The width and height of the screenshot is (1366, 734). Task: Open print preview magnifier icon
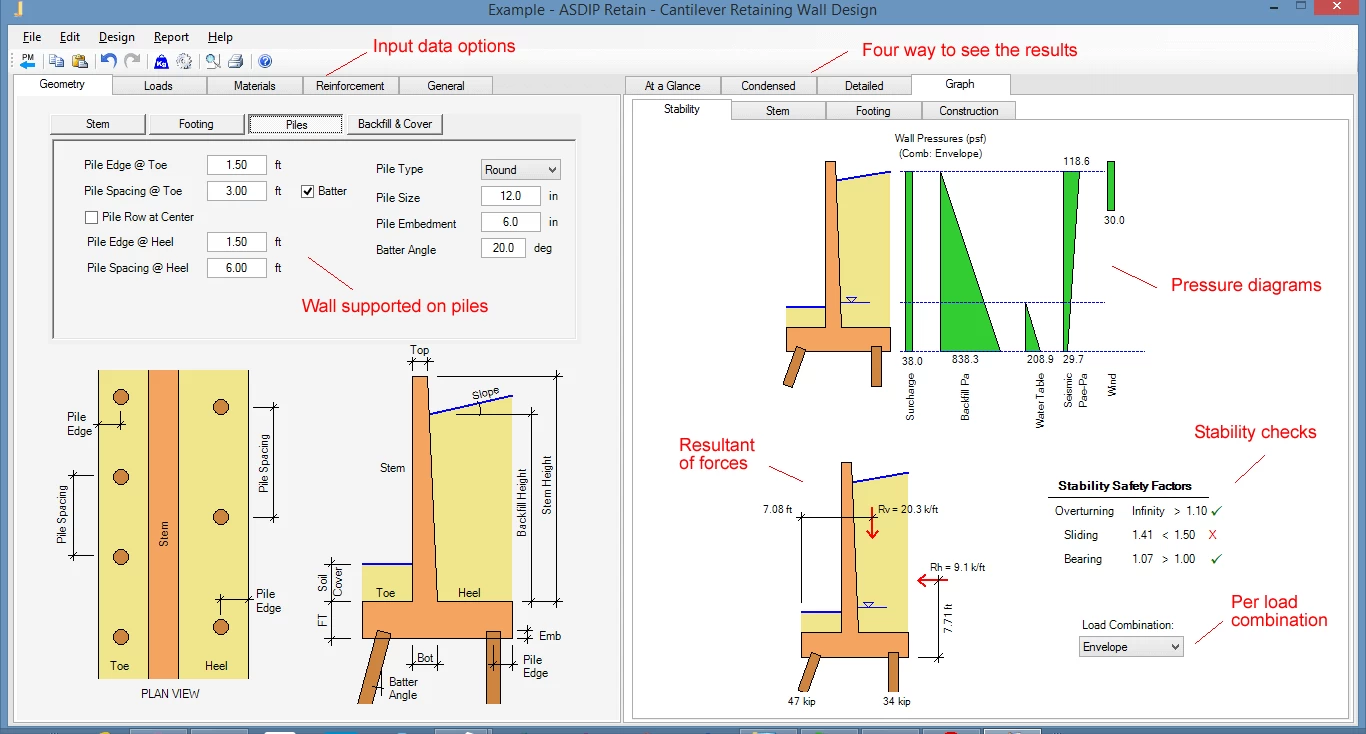tap(213, 61)
